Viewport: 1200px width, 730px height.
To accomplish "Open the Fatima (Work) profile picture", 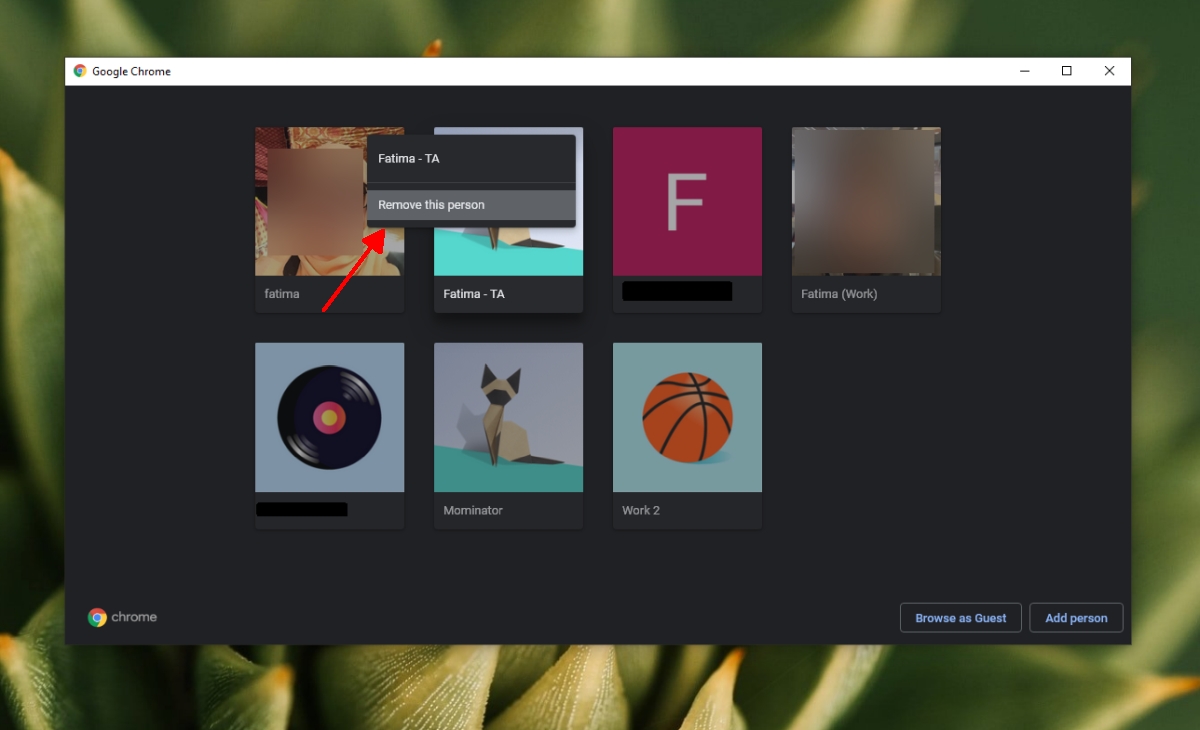I will click(866, 201).
